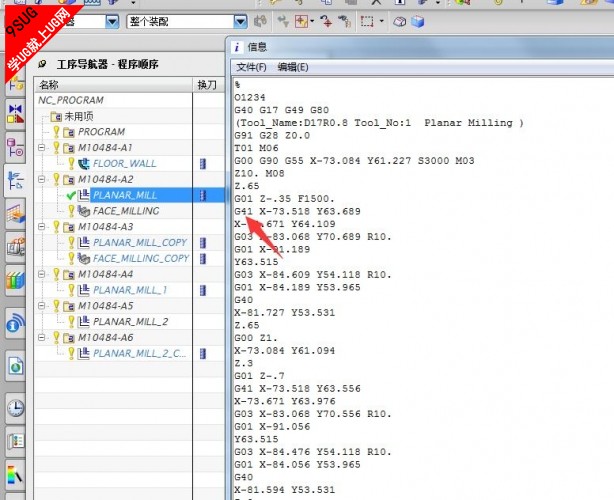The height and width of the screenshot is (500, 614).
Task: Open the HD3D Tools sidebar tab
Action: [x=15, y=323]
